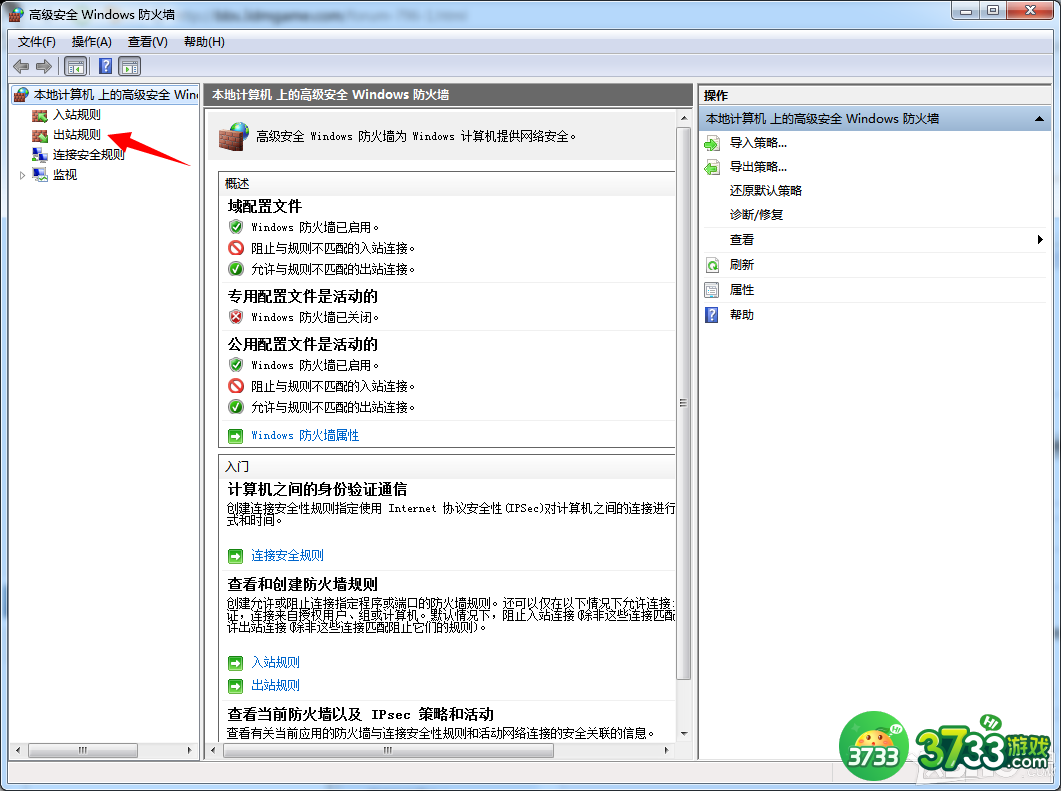Click the 导出策略 action icon
Screen dimensions: 1061x791
tap(712, 167)
